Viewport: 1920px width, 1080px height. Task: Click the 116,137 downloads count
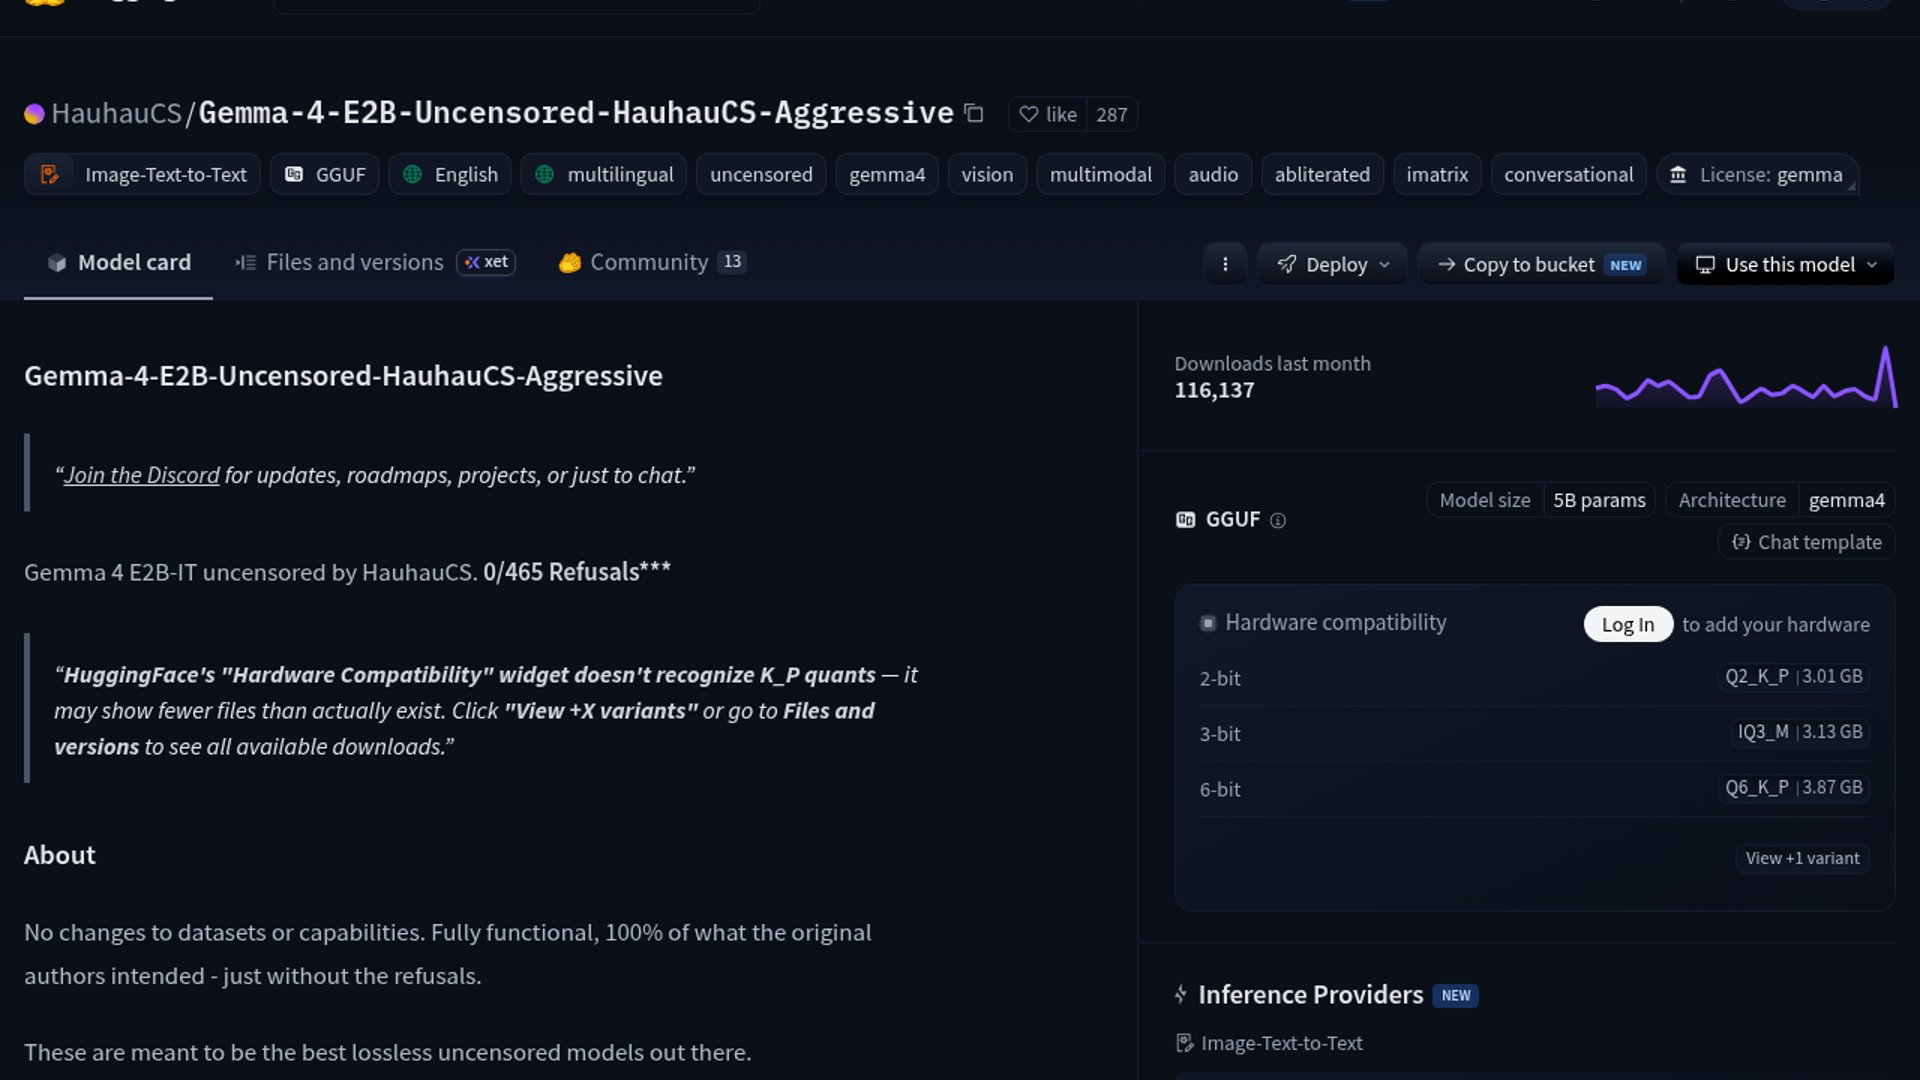1214,390
